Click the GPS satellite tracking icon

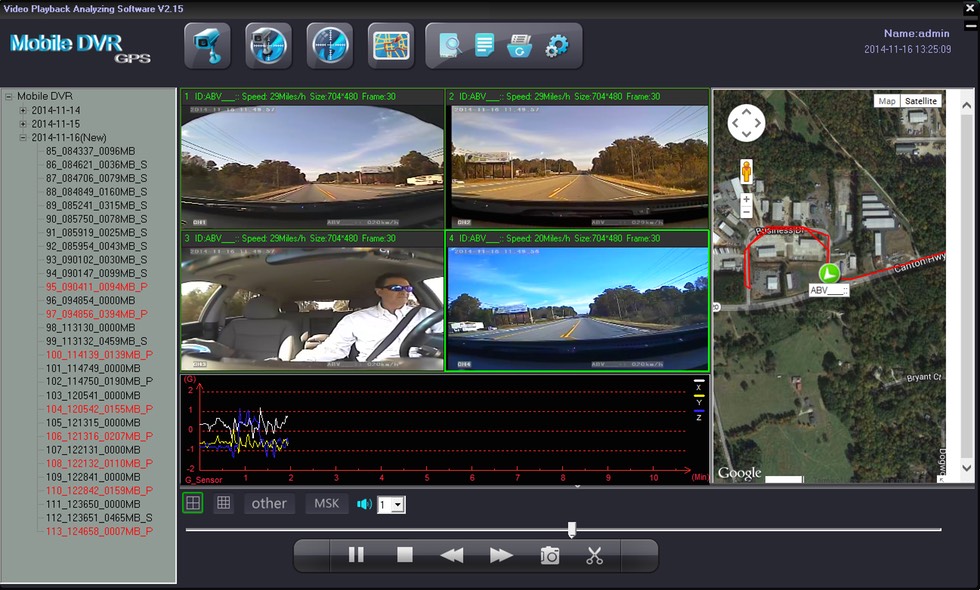click(x=329, y=45)
